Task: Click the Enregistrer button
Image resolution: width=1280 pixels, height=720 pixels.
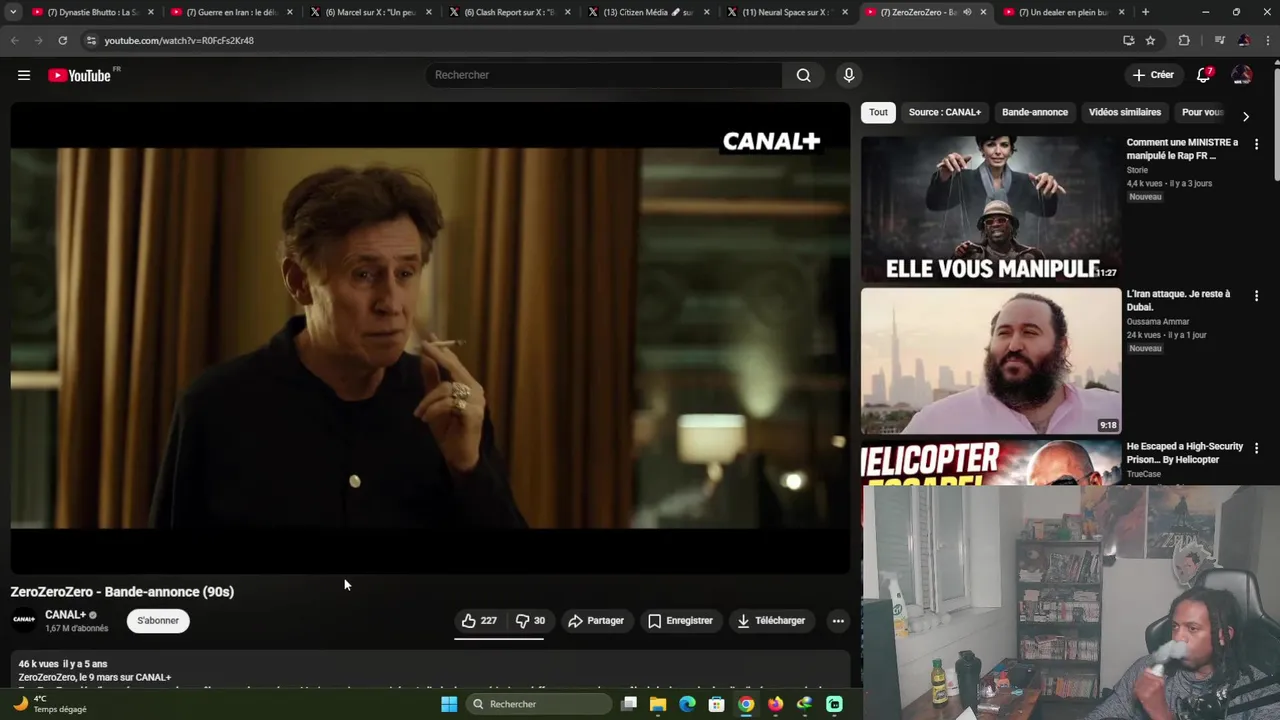Action: click(680, 621)
